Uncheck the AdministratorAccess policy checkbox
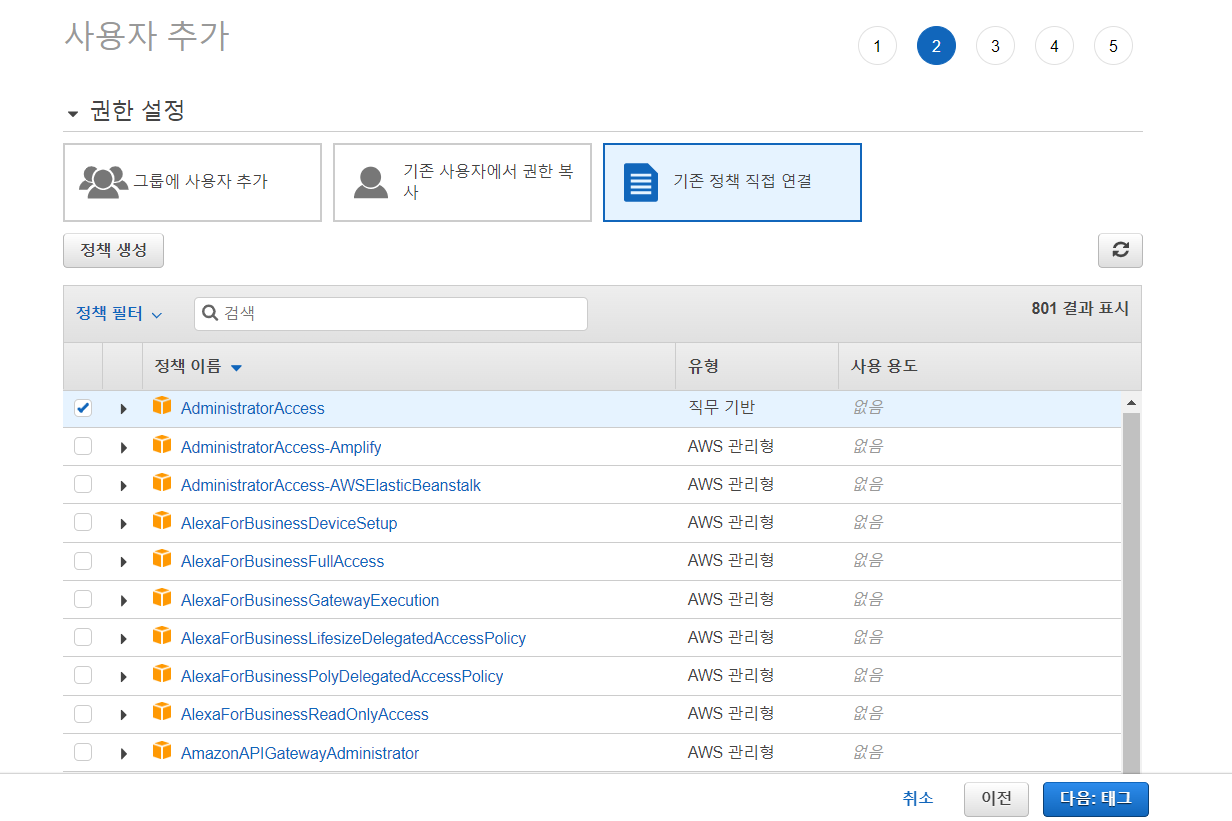 coord(83,408)
